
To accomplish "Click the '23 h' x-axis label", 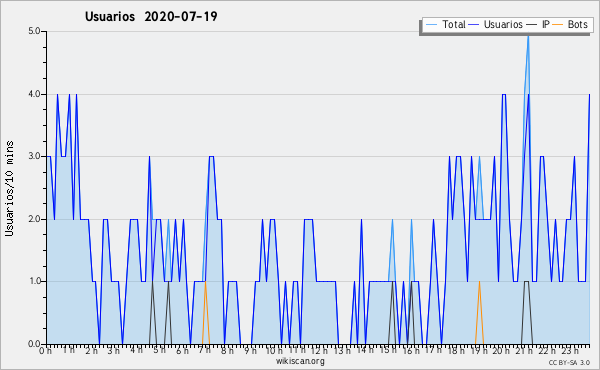I will tap(569, 351).
